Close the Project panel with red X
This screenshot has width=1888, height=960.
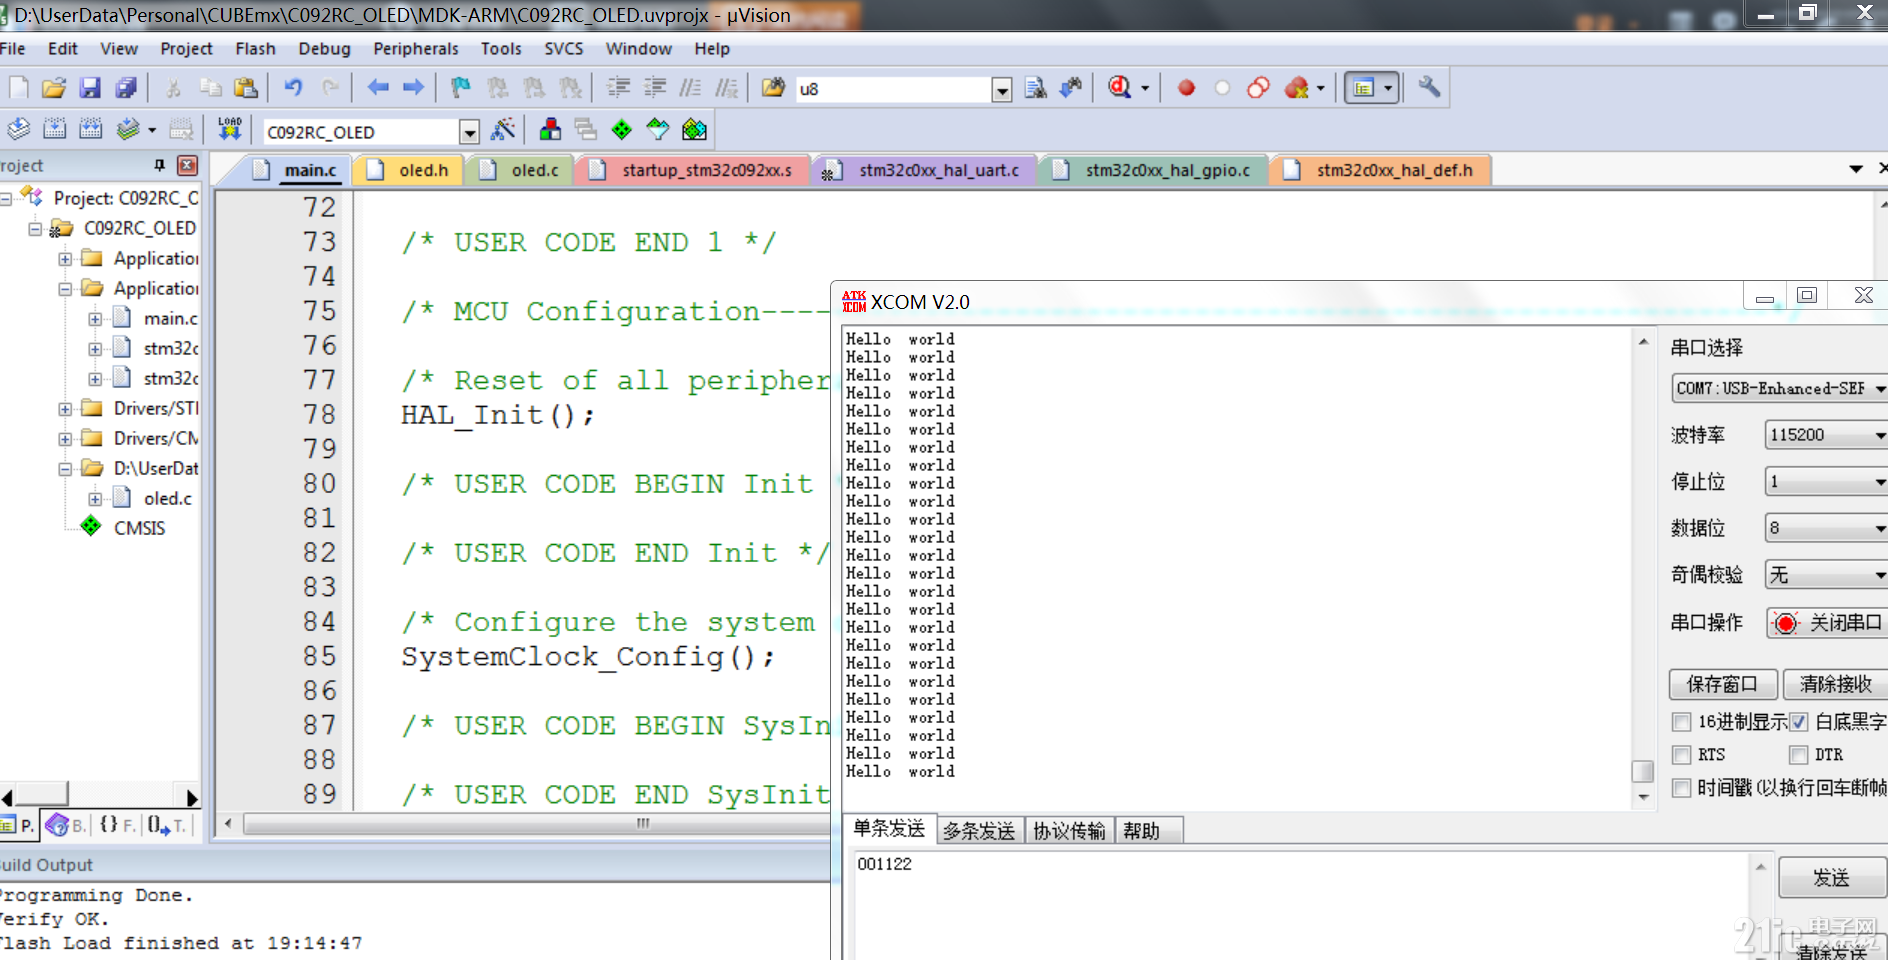pos(187,165)
